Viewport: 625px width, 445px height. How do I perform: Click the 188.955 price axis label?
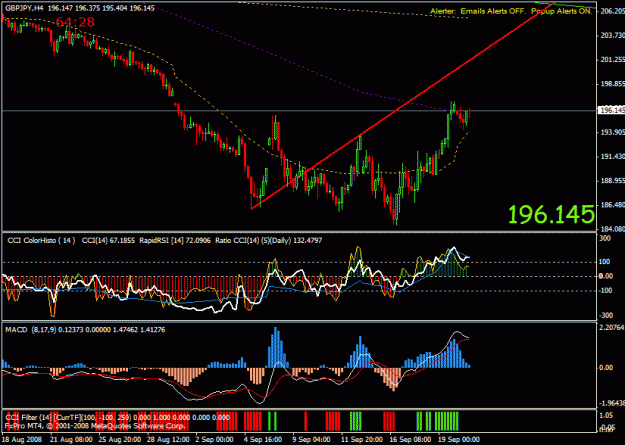[x=612, y=181]
